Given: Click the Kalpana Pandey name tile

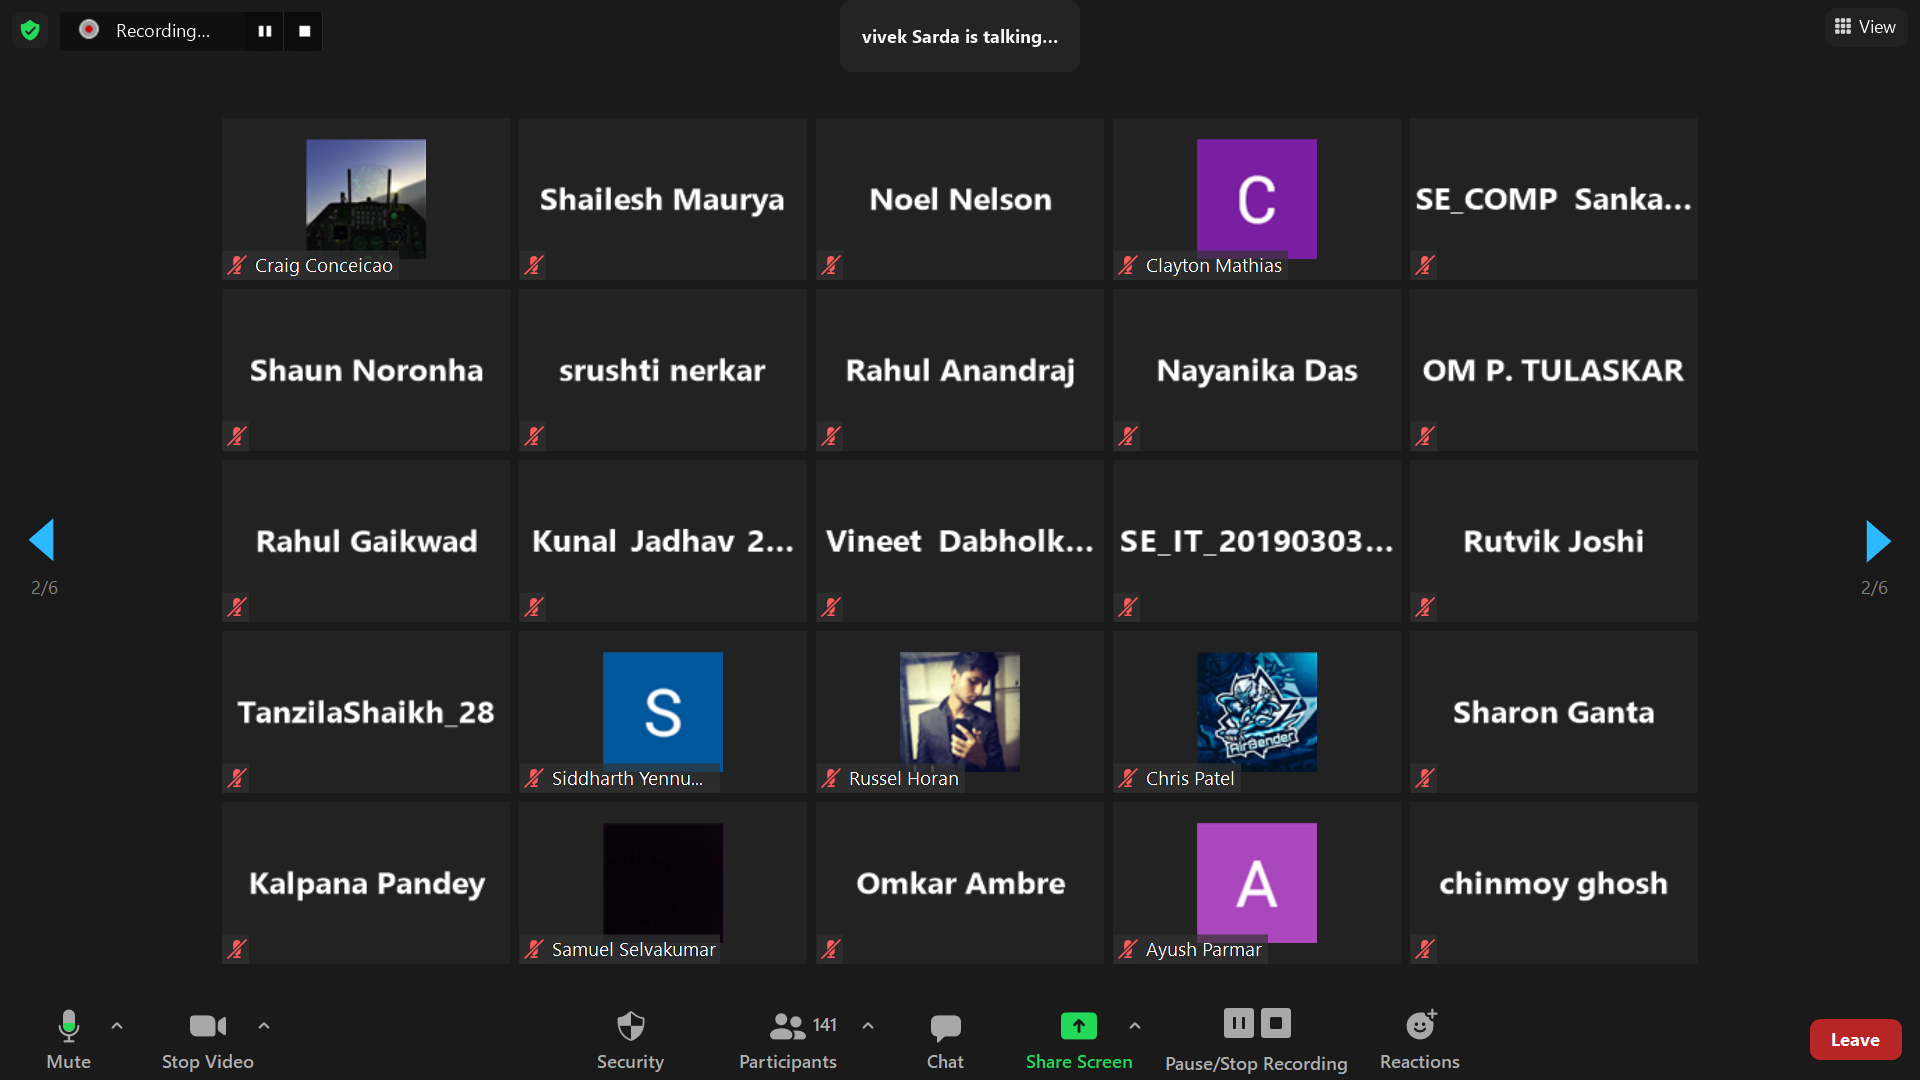Looking at the screenshot, I should (366, 883).
